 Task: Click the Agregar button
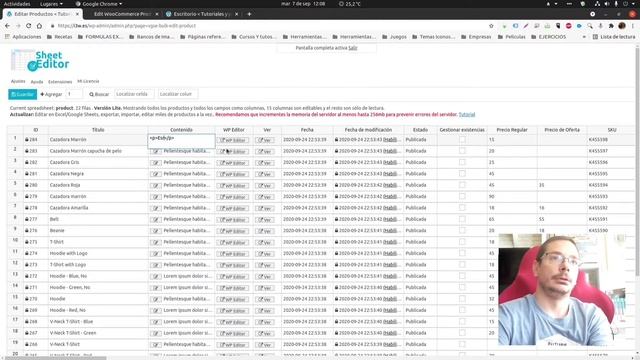tap(51, 94)
